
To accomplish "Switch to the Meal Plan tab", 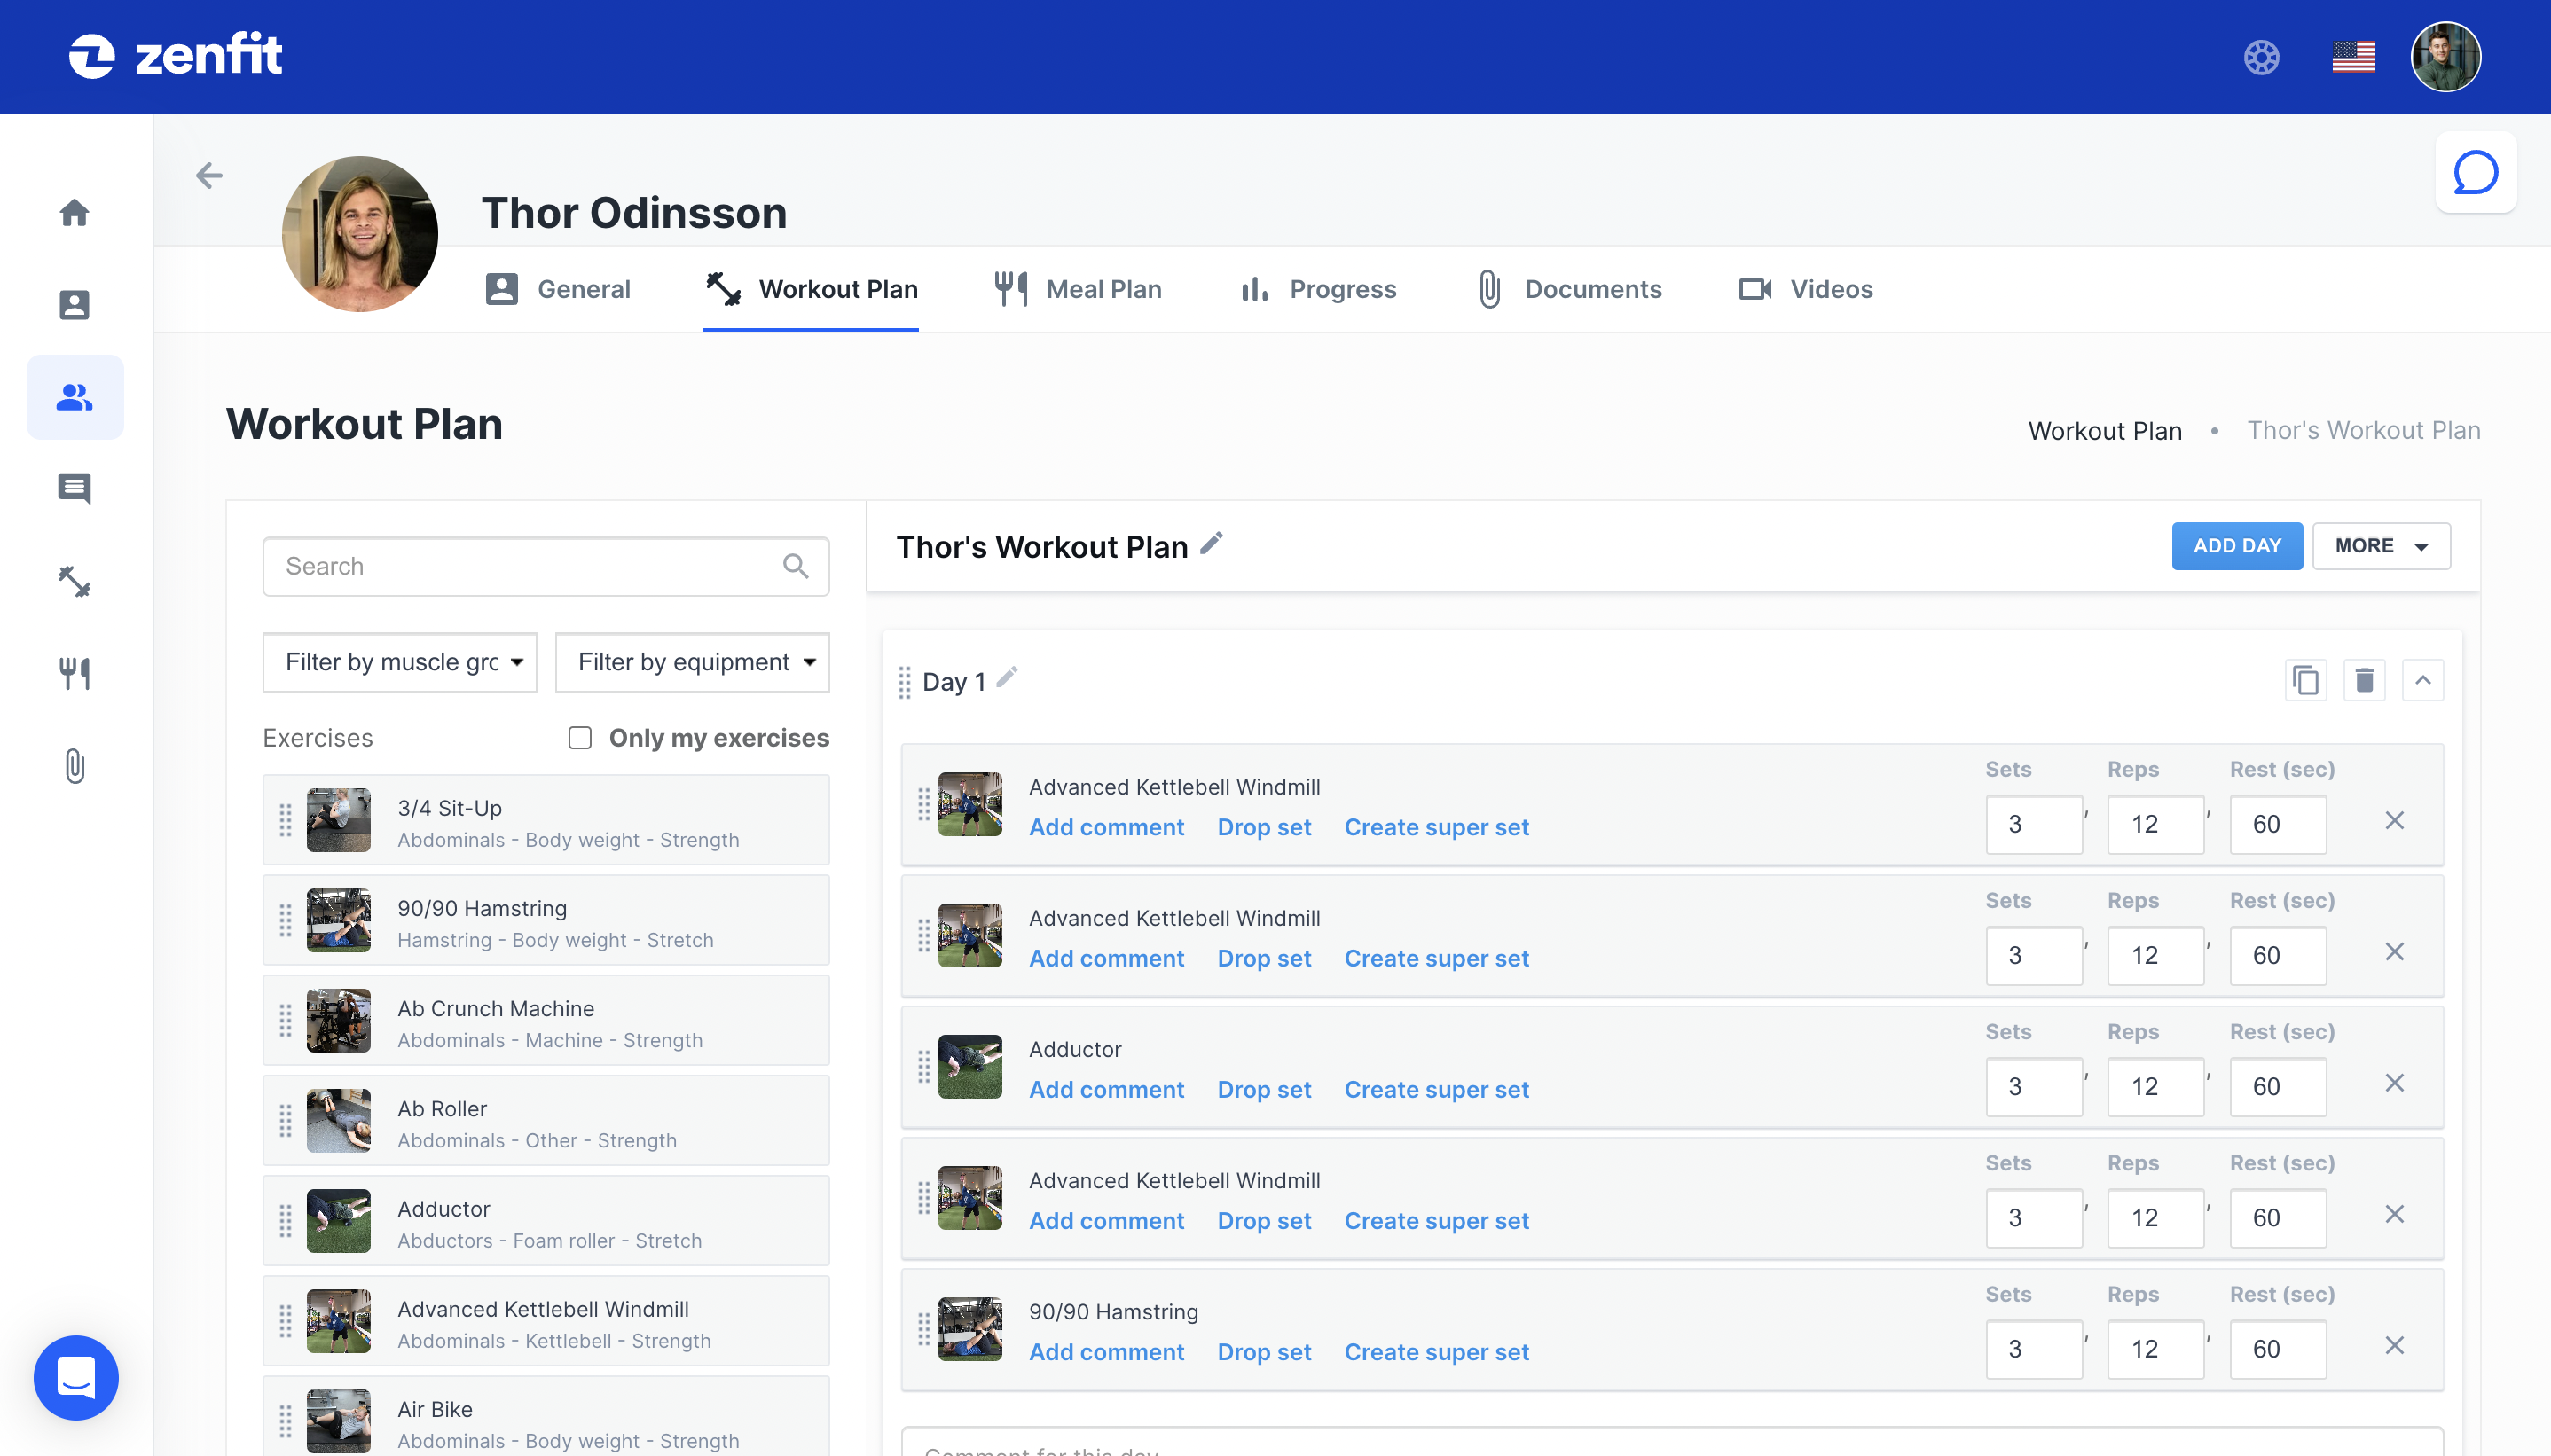I will 1078,289.
